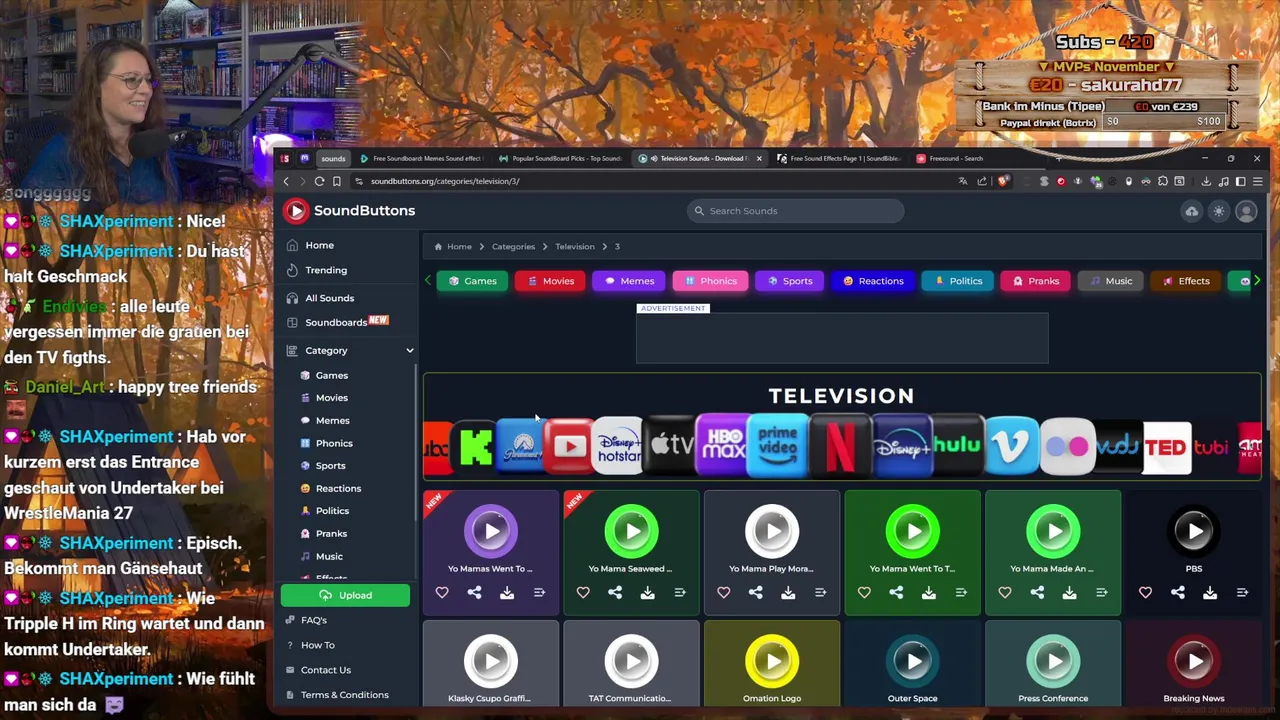
Task: Go back in the browser
Action: [286, 181]
